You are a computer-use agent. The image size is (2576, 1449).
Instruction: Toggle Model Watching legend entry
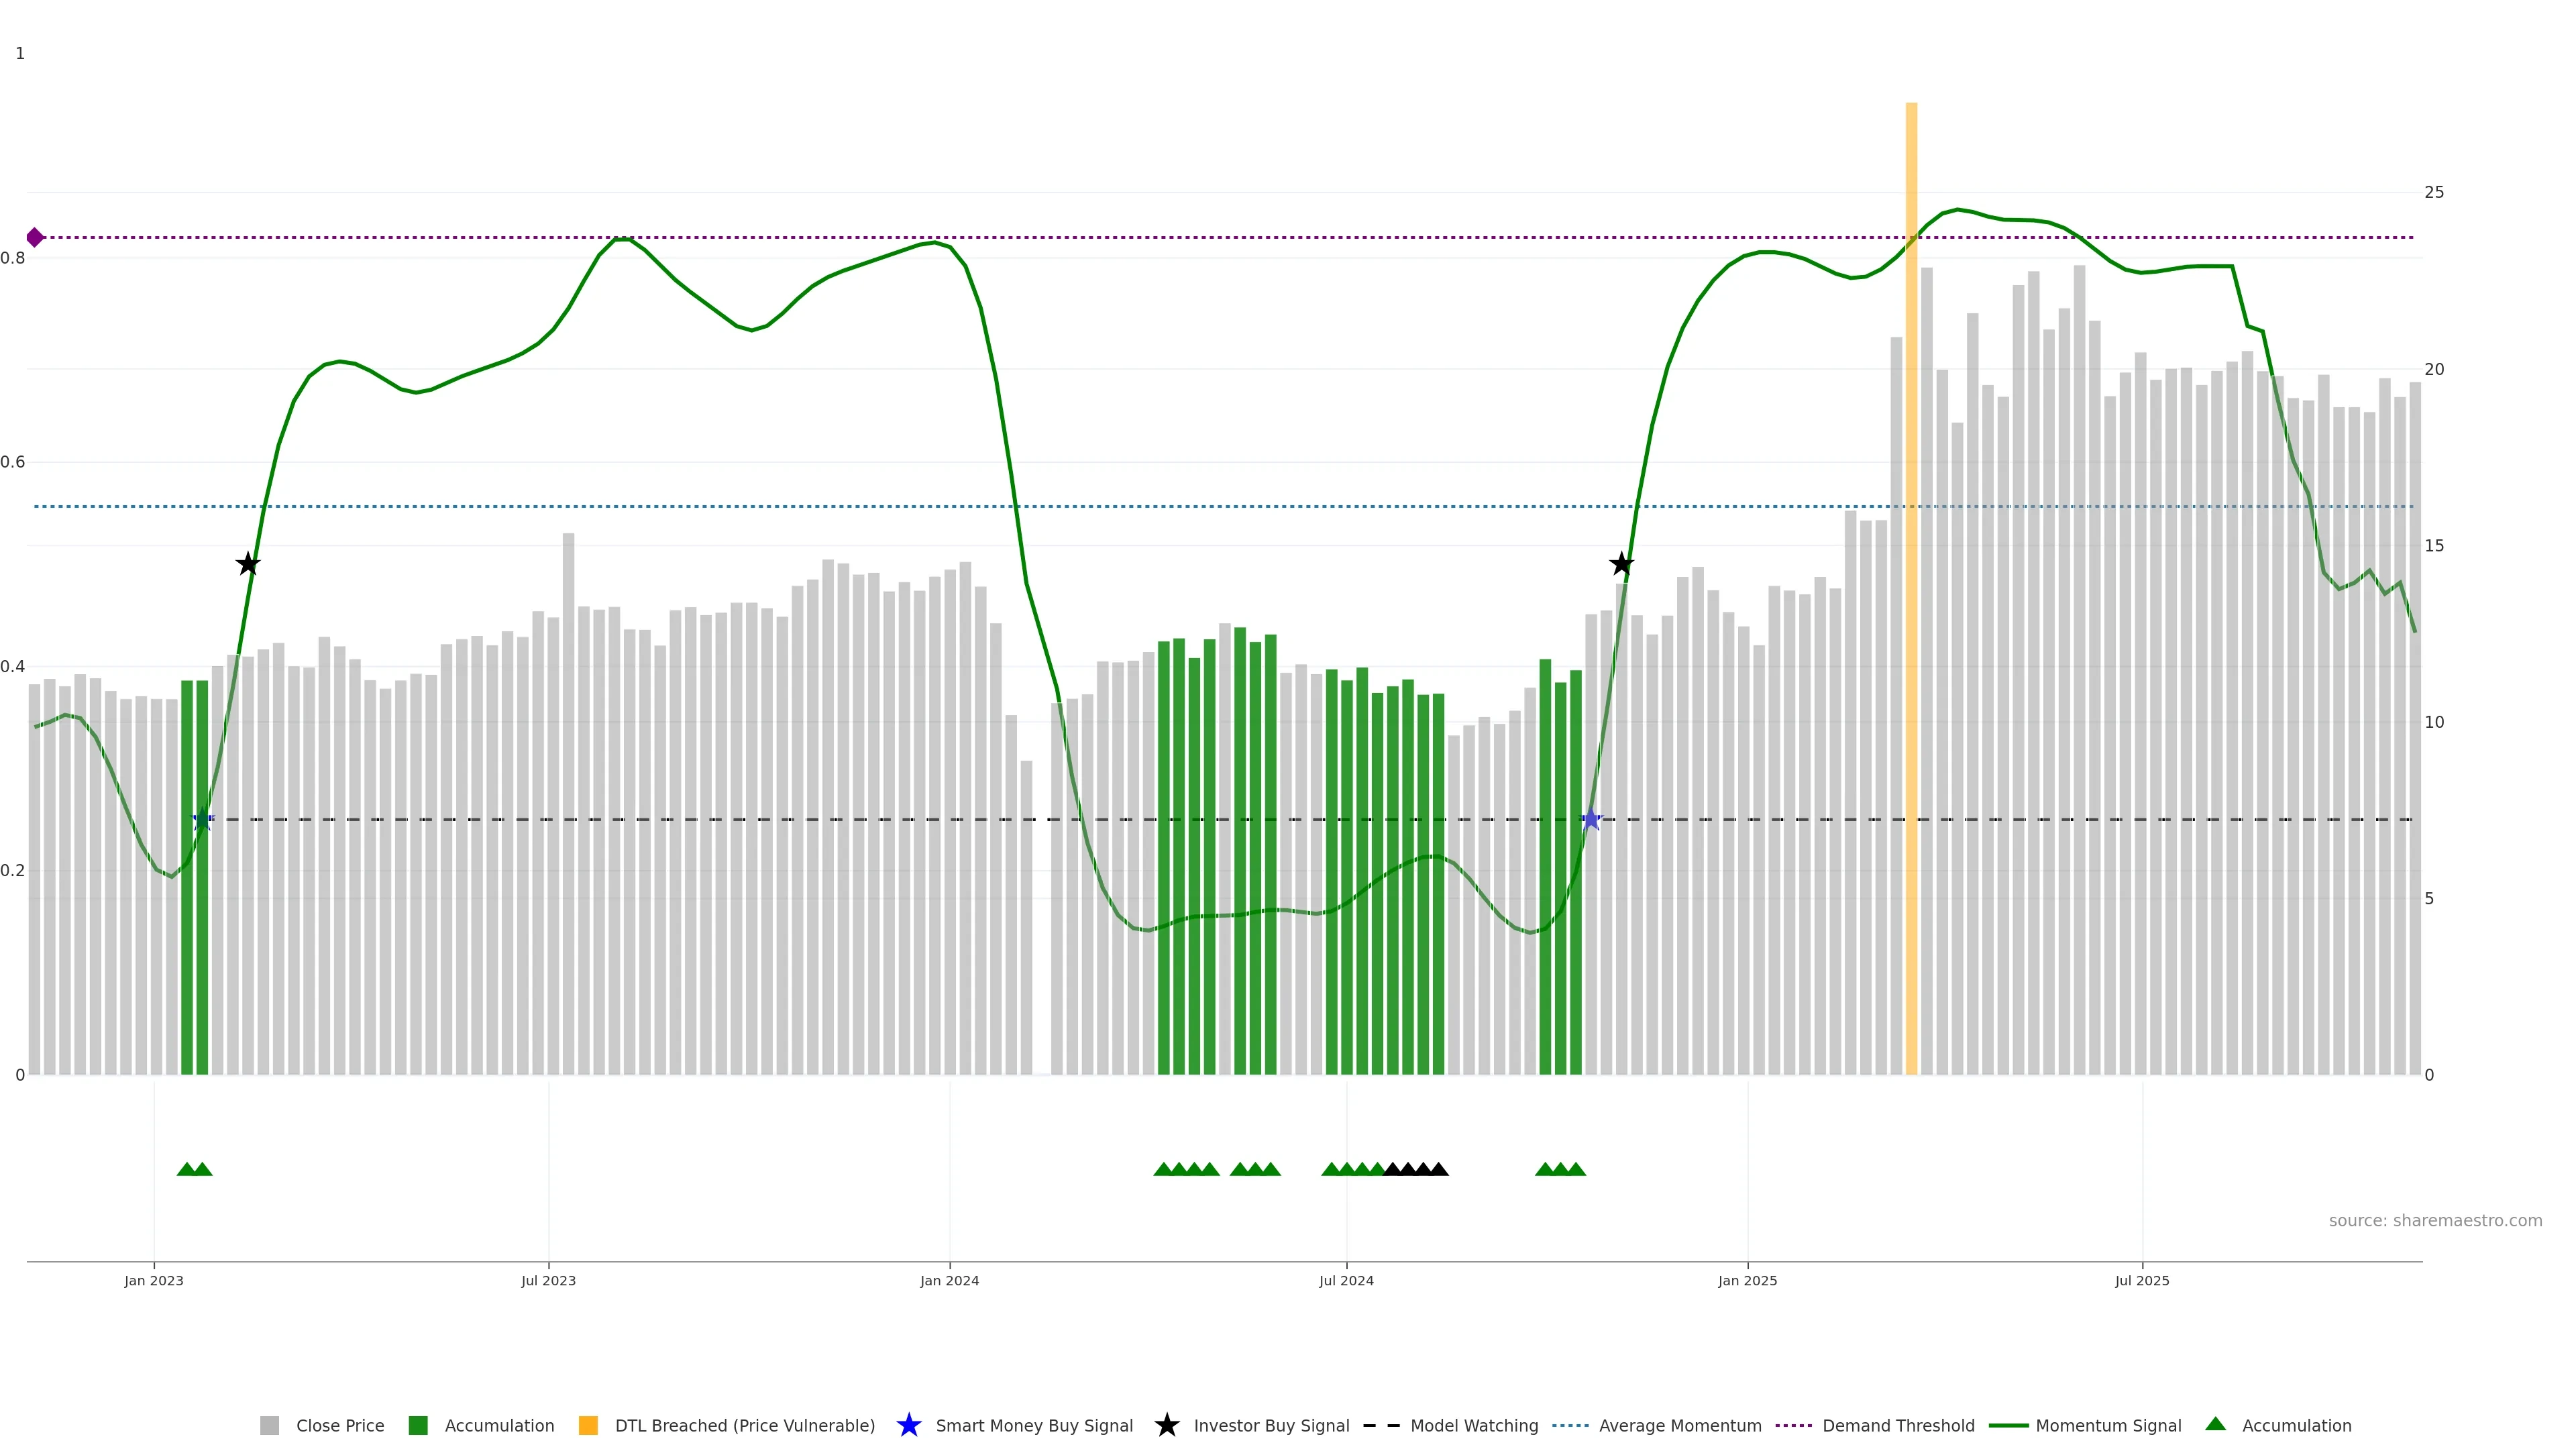[x=1473, y=1426]
